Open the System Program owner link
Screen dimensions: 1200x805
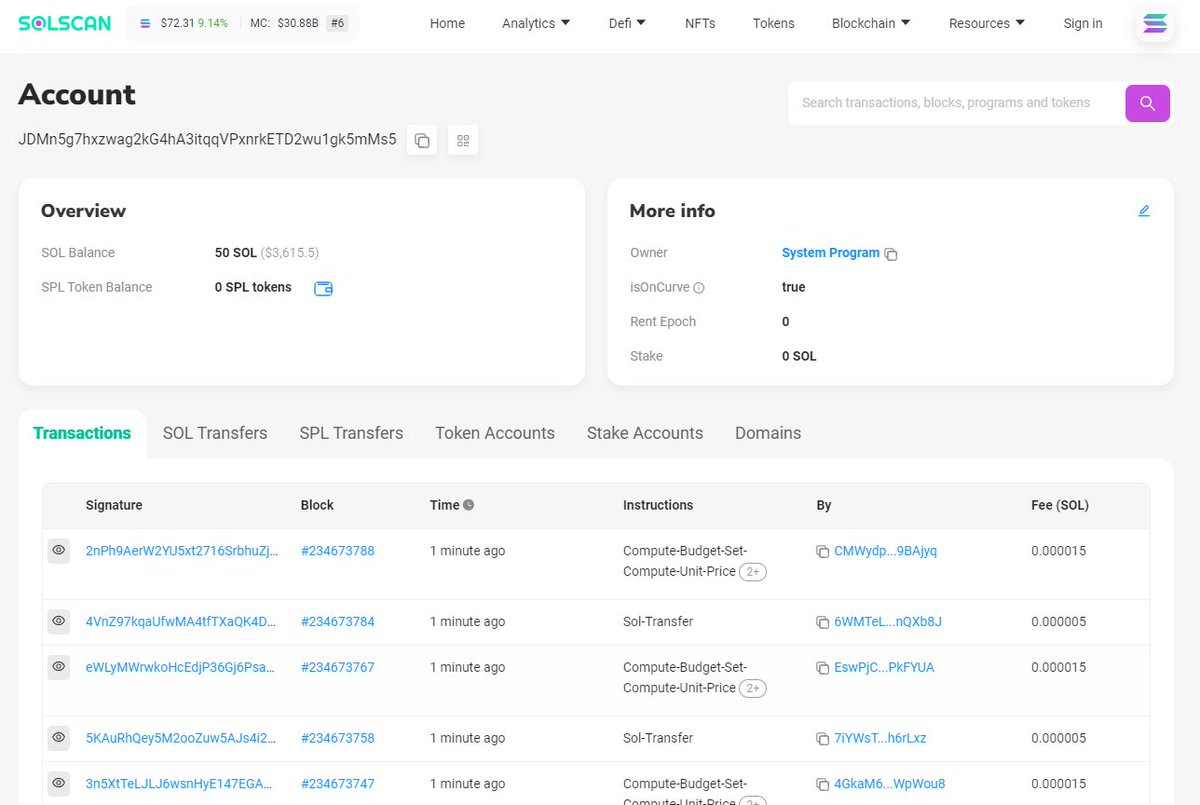[831, 253]
